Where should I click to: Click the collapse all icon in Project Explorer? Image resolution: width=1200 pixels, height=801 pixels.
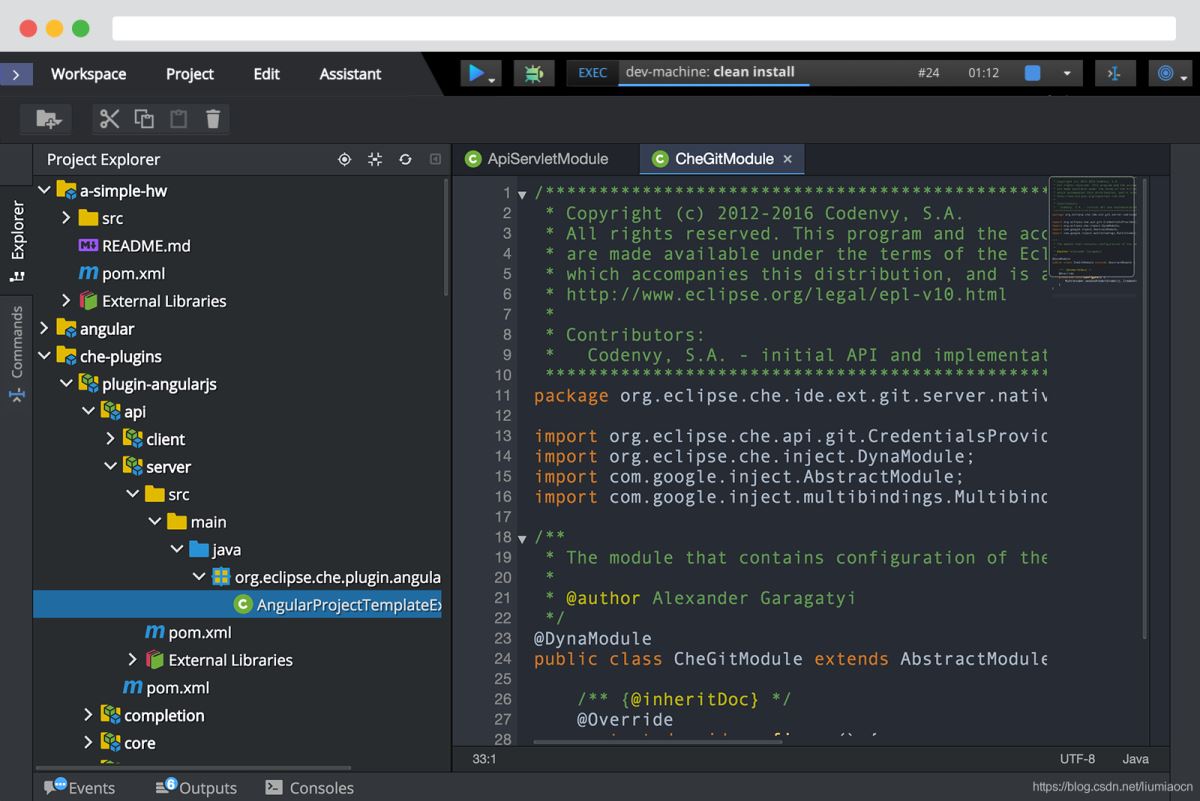pos(375,159)
